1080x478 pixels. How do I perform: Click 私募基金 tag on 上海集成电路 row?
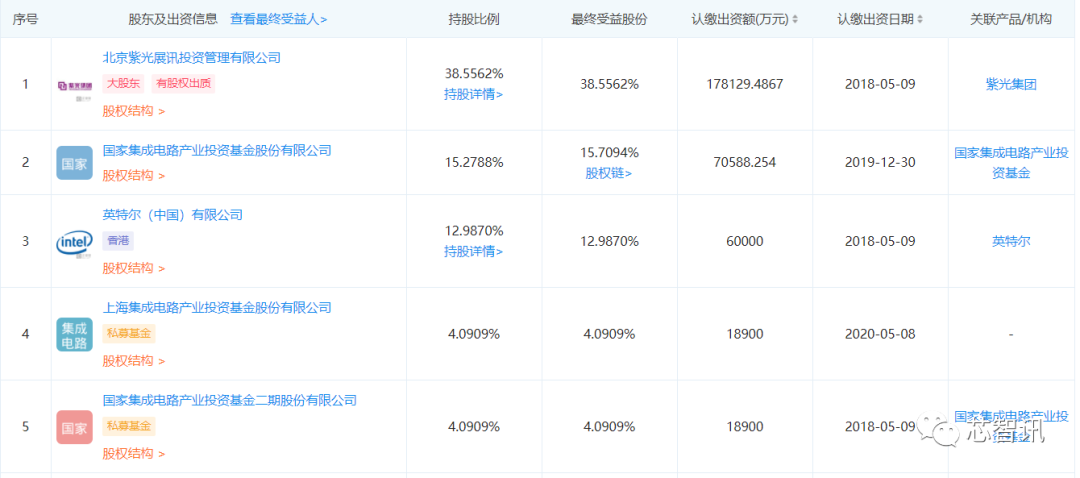tap(129, 334)
